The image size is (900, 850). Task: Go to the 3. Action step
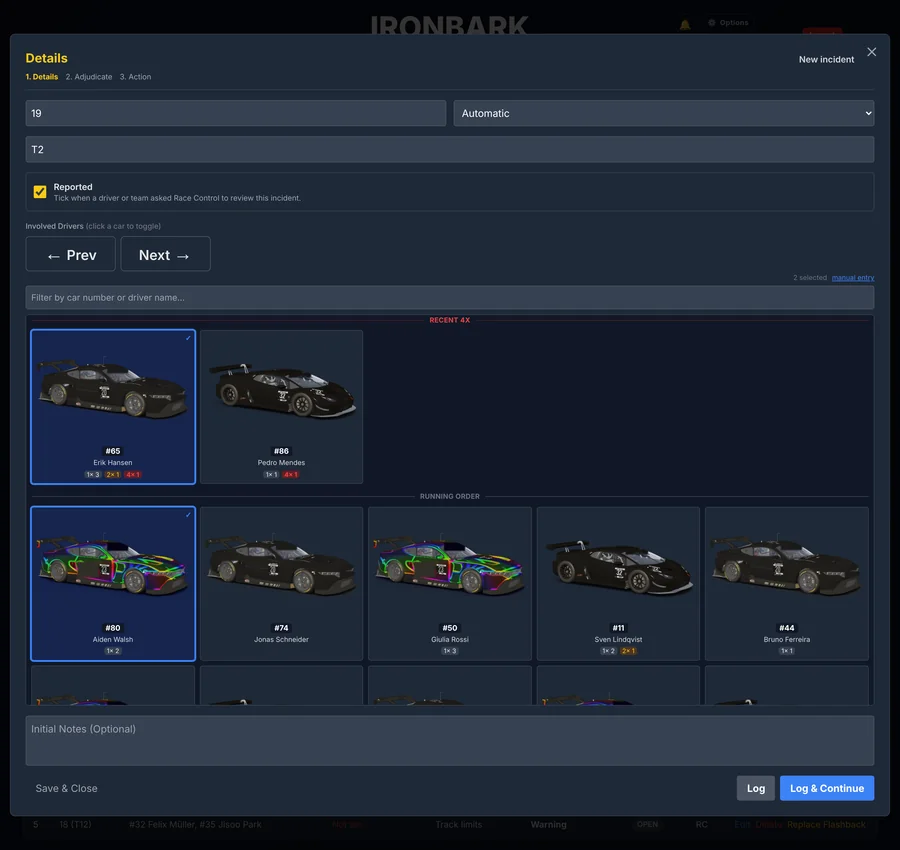click(x=135, y=77)
